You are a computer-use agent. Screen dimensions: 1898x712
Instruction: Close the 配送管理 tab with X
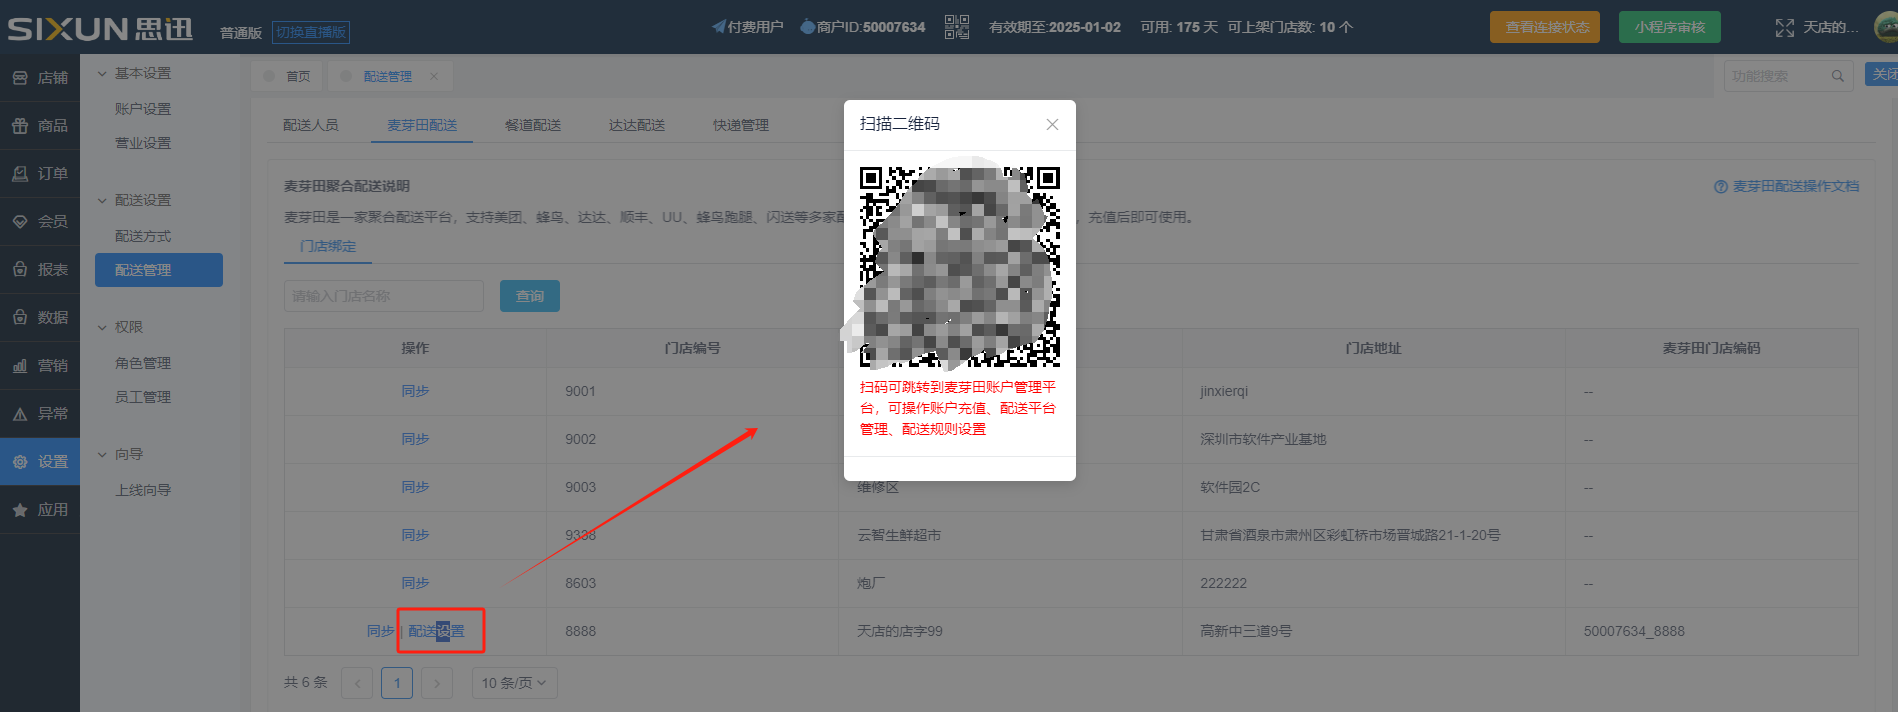434,76
